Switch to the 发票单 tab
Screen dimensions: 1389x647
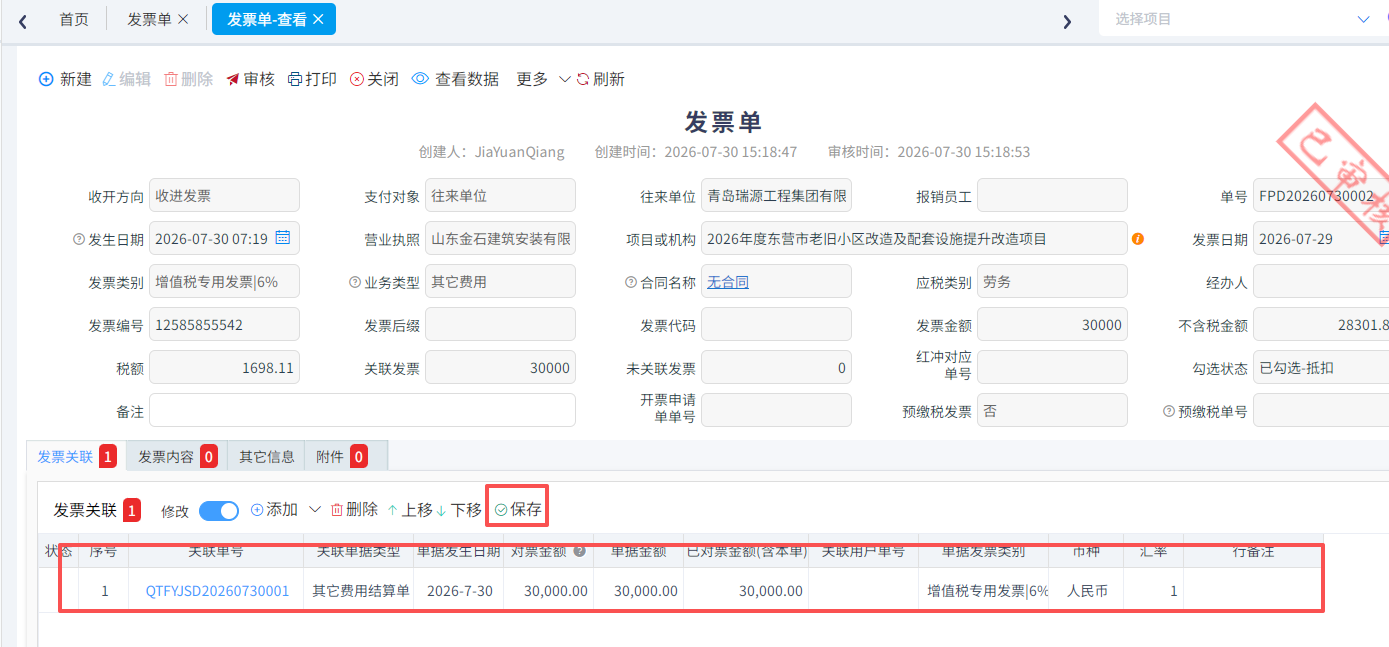point(149,19)
